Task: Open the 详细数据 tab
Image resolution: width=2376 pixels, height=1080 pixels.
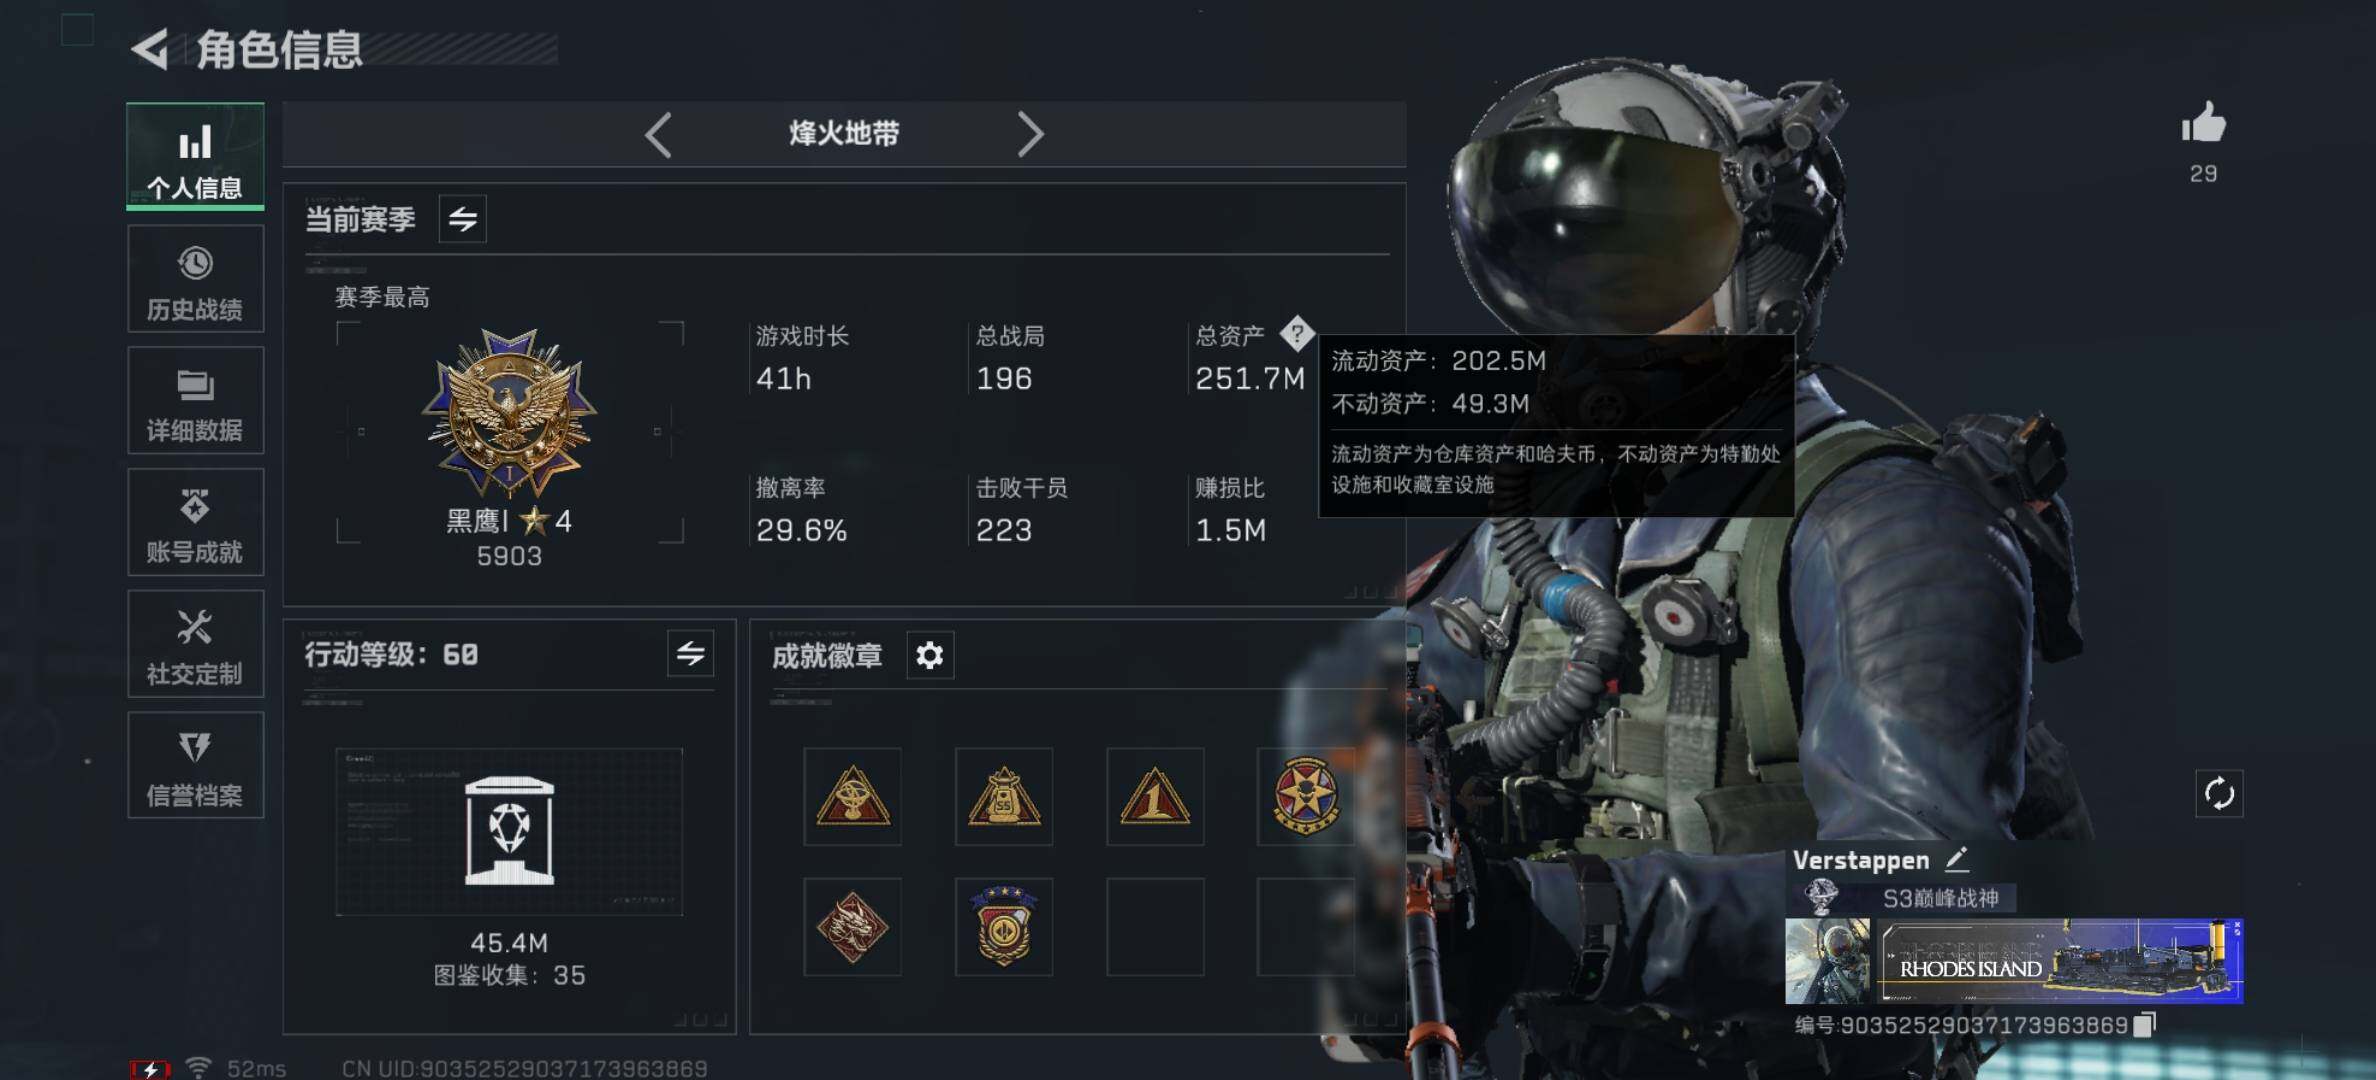Action: tap(196, 401)
